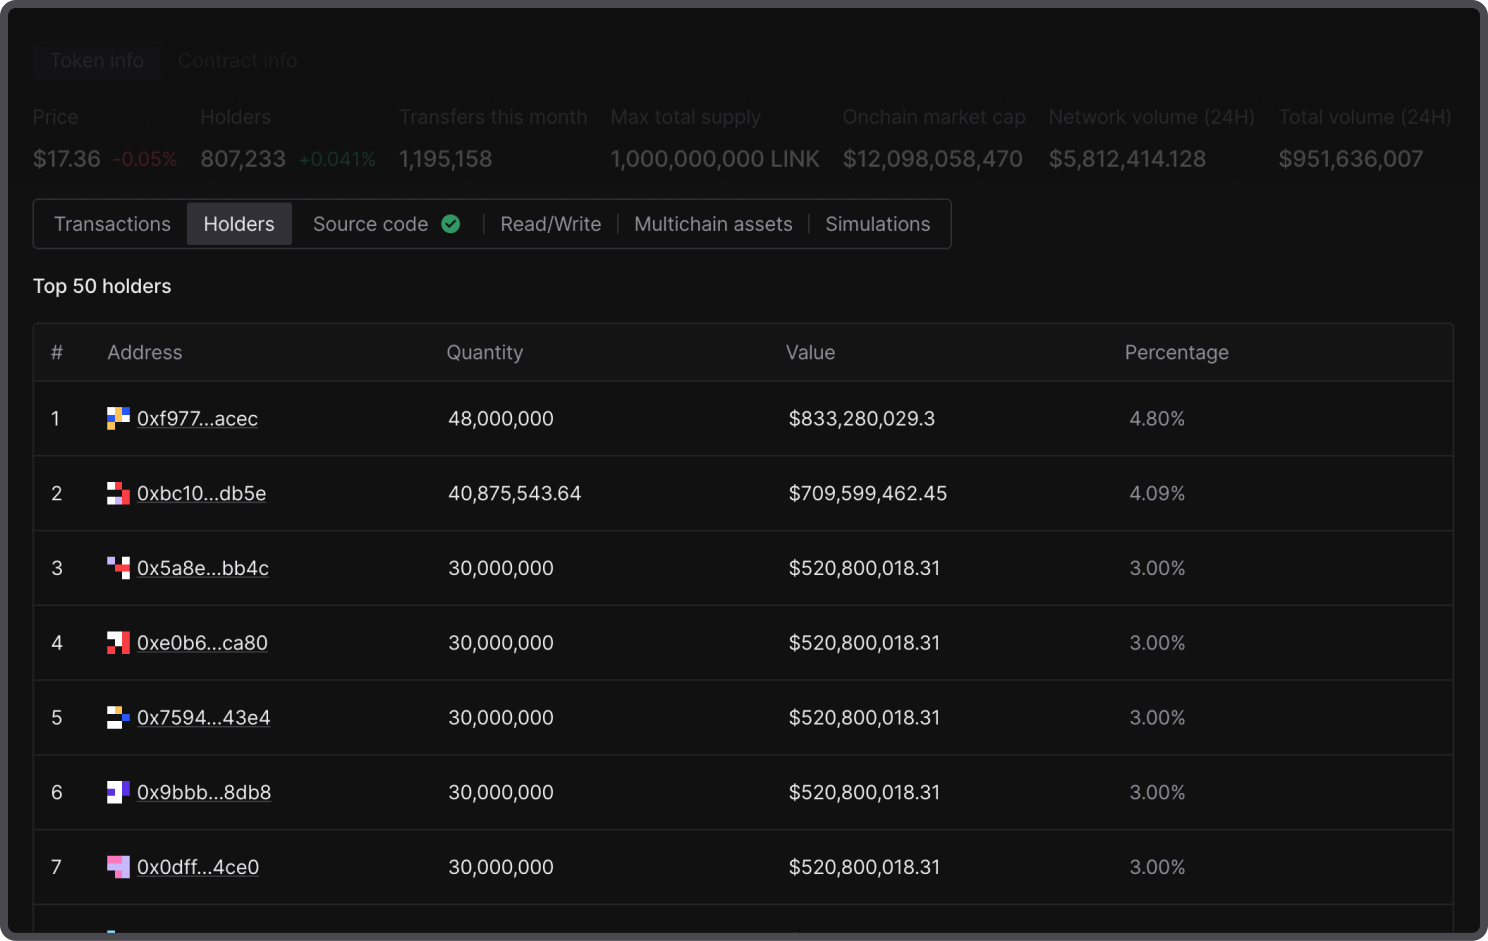
Task: Select the Holders tab
Action: (239, 224)
